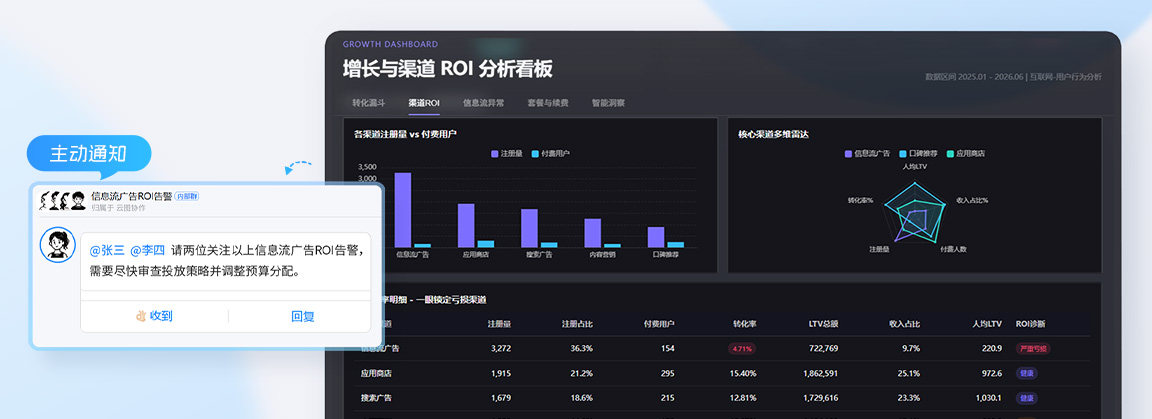Click the 3,272 registration count cell
This screenshot has height=419, width=1152.
[x=500, y=348]
